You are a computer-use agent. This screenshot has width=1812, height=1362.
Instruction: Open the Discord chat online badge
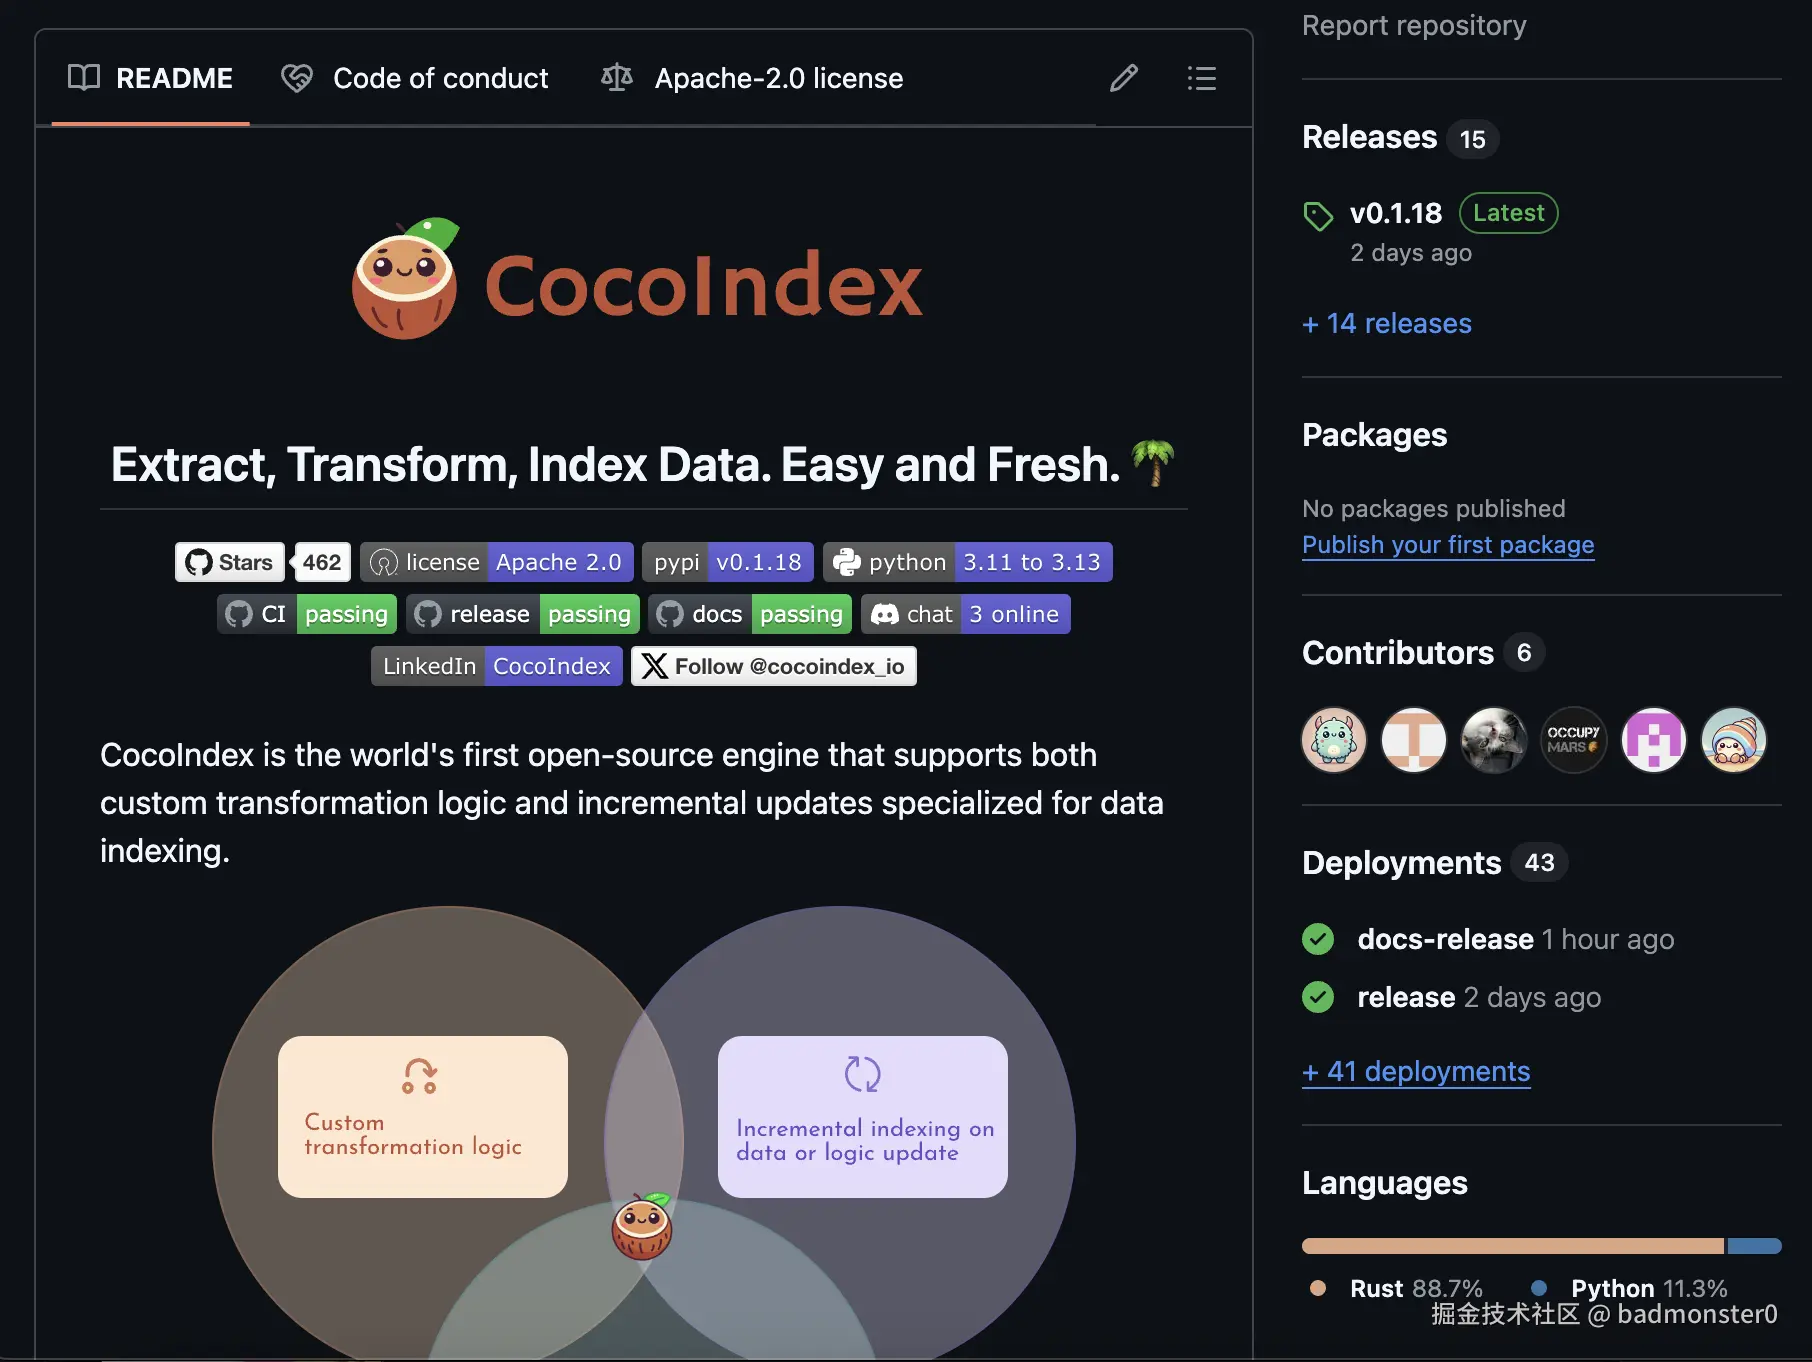966,614
